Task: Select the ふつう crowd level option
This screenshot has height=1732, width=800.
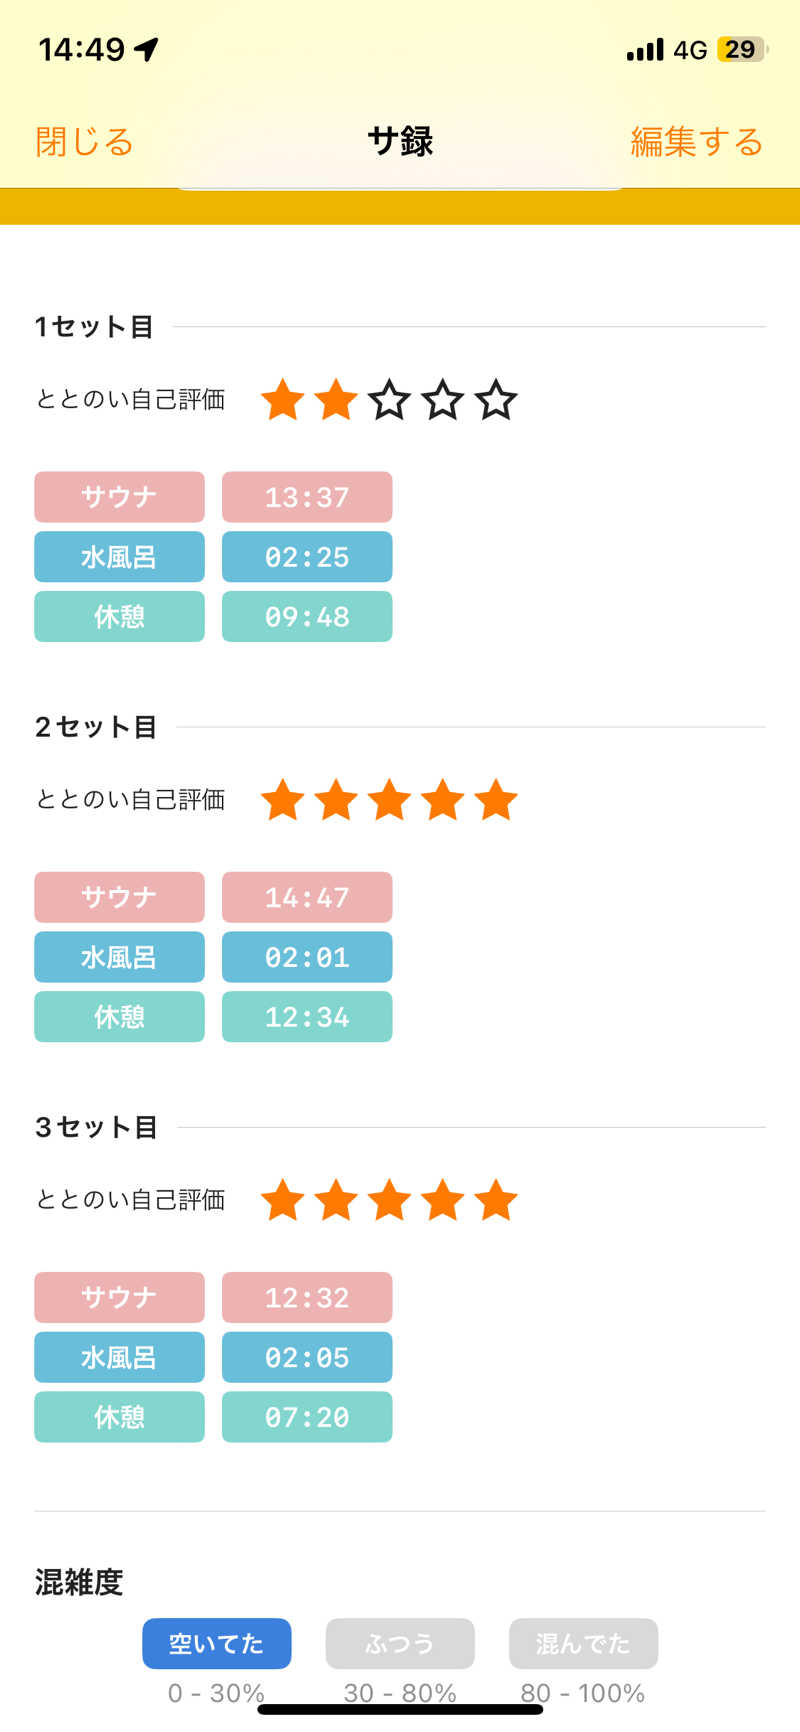Action: (x=400, y=1643)
